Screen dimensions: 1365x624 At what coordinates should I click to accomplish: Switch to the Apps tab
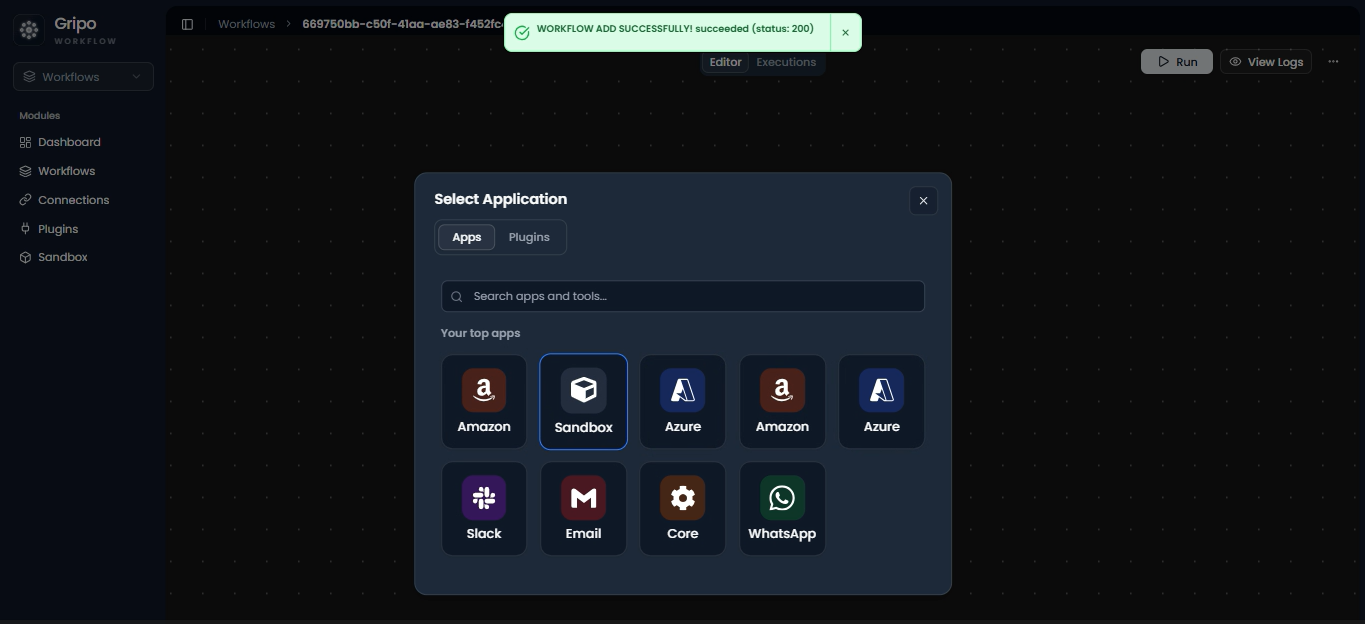coord(467,237)
